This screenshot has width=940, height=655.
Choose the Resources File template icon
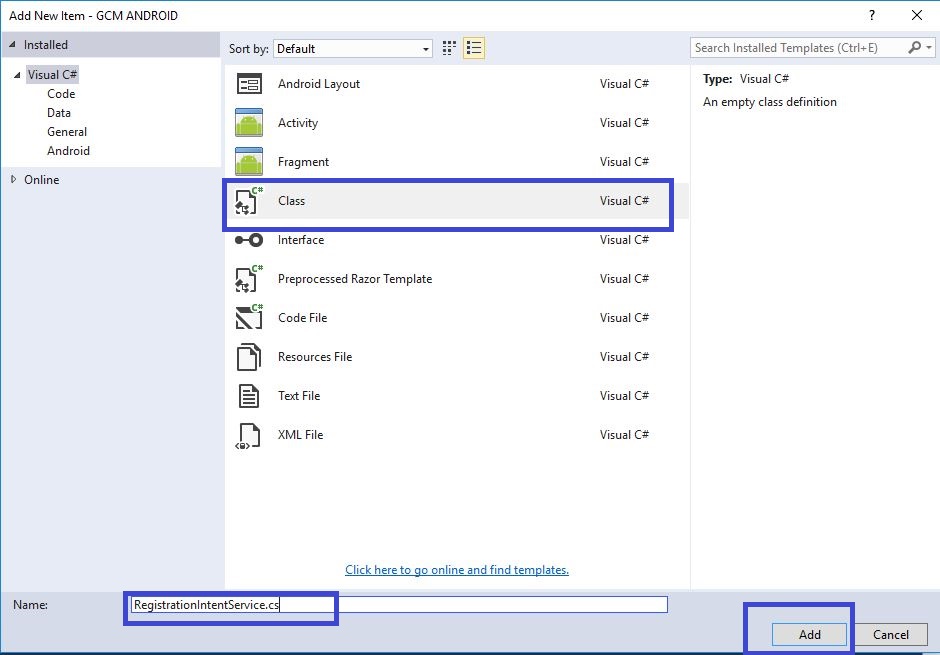point(249,357)
